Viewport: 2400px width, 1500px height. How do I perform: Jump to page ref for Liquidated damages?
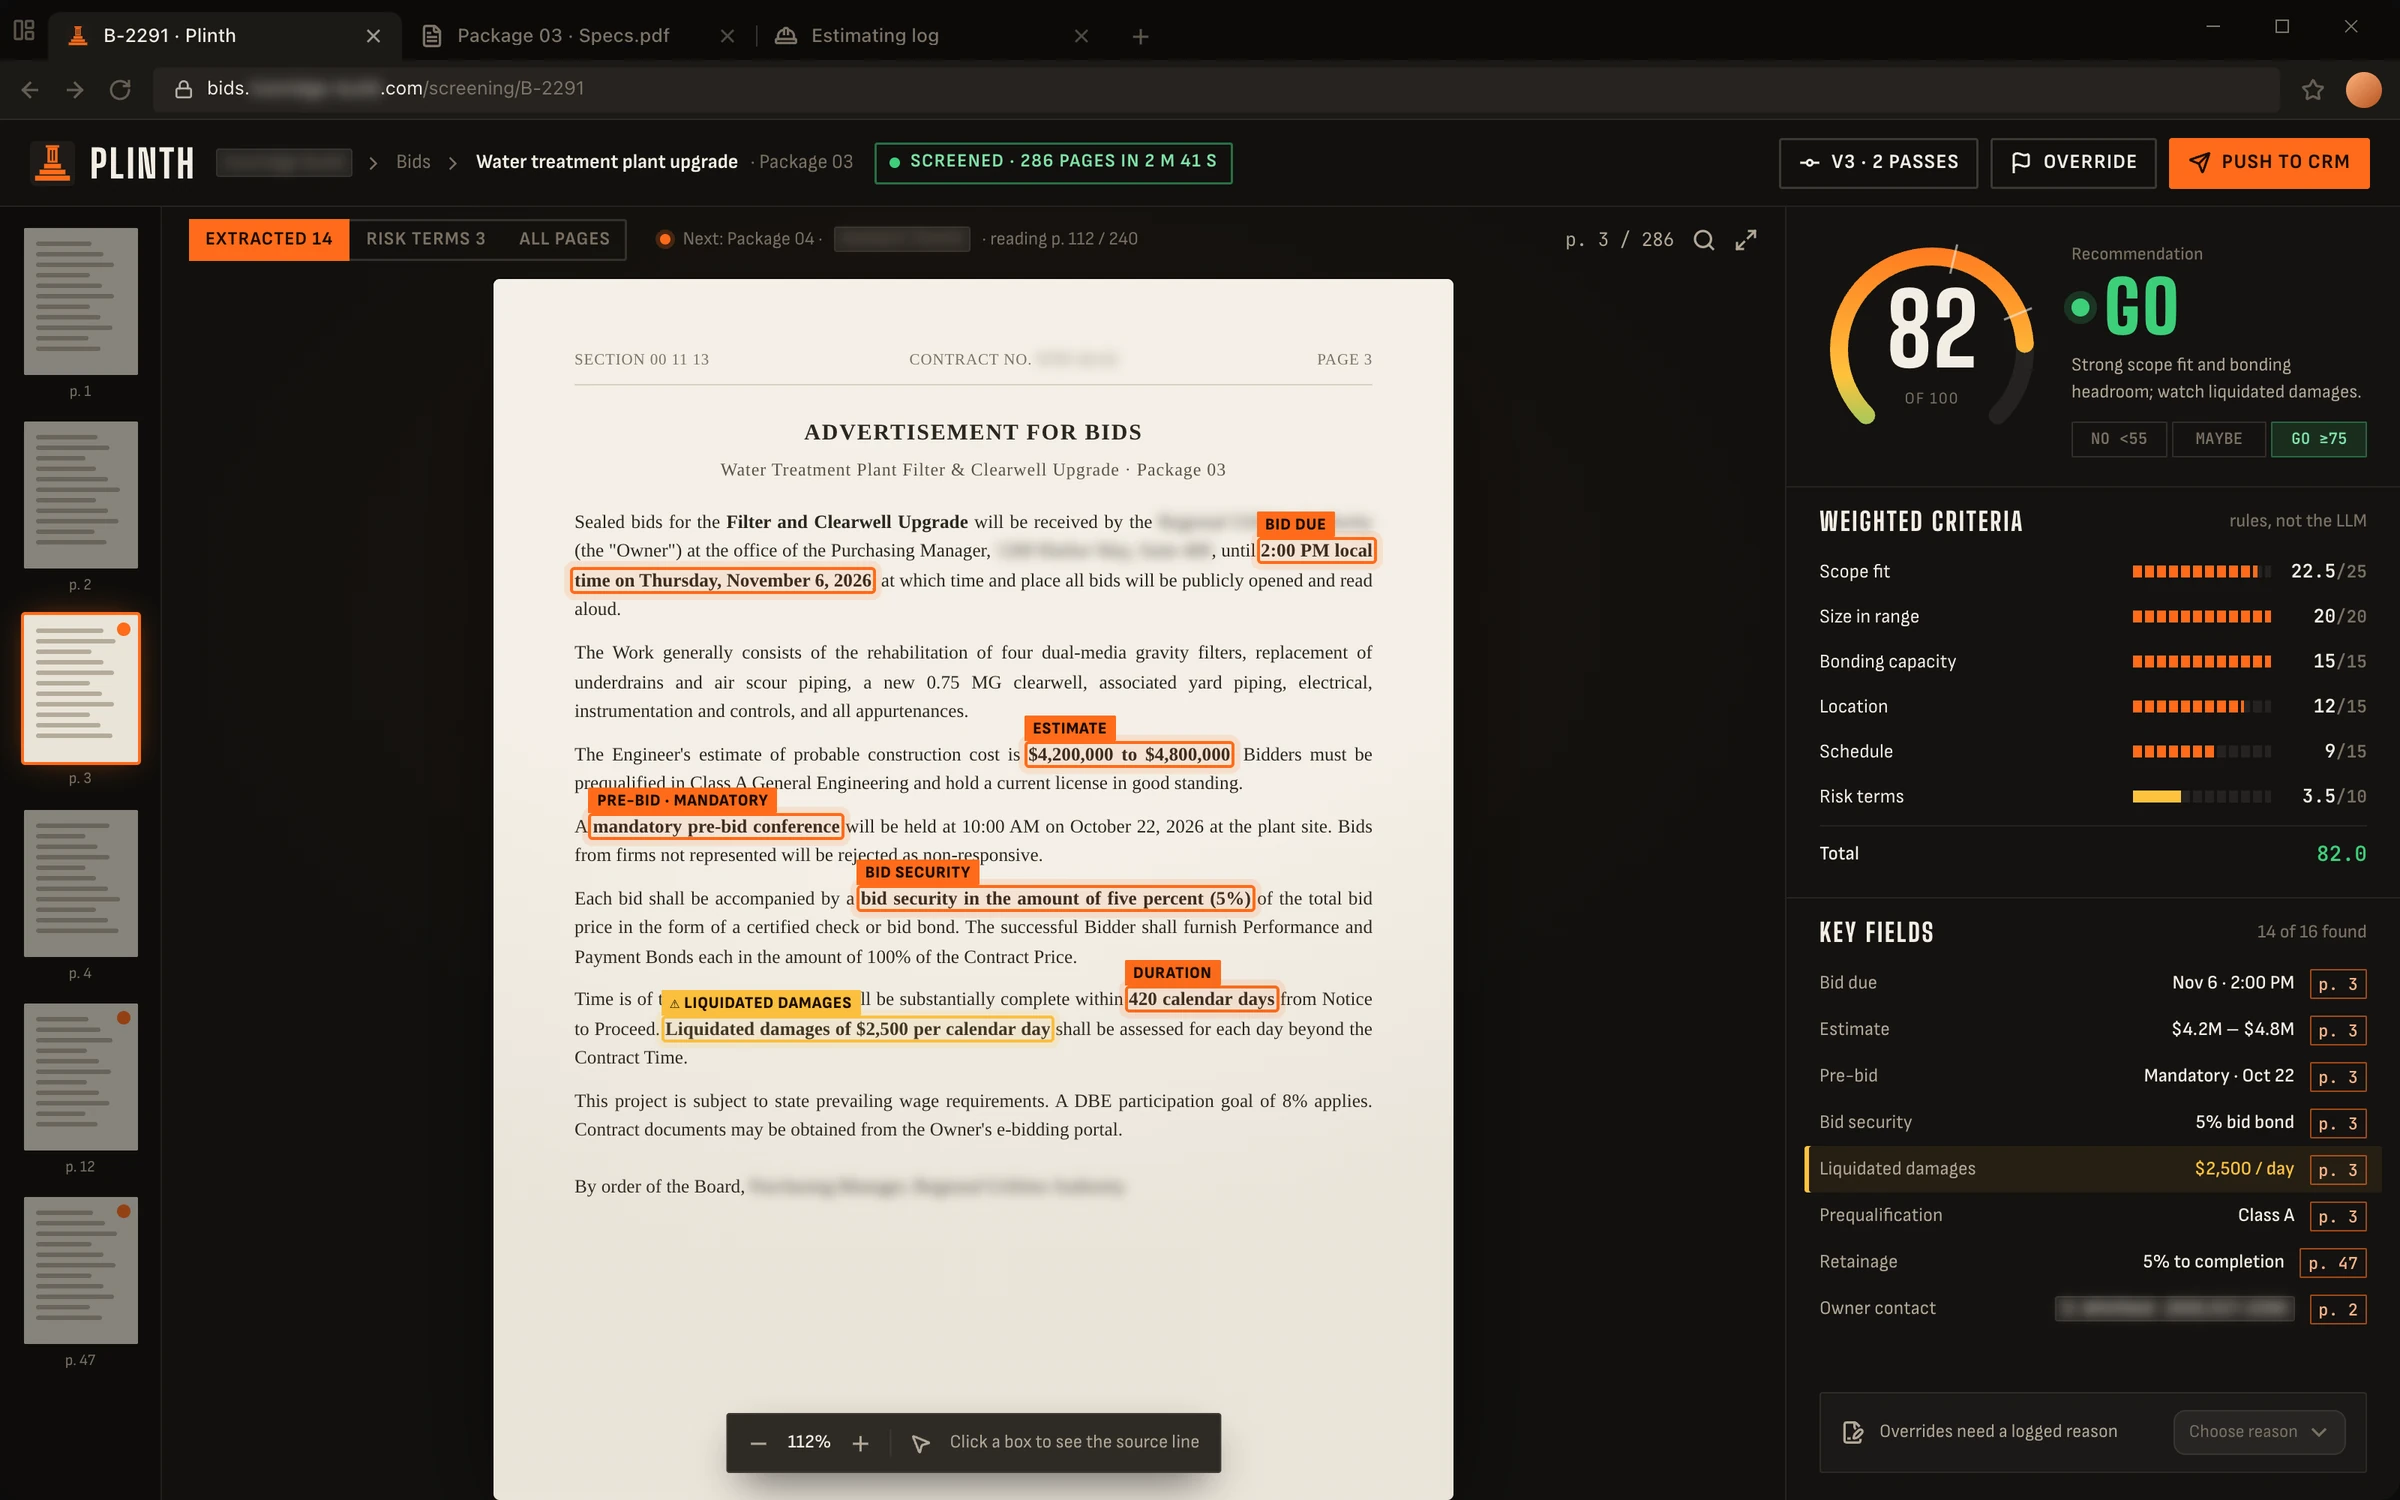pyautogui.click(x=2337, y=1169)
